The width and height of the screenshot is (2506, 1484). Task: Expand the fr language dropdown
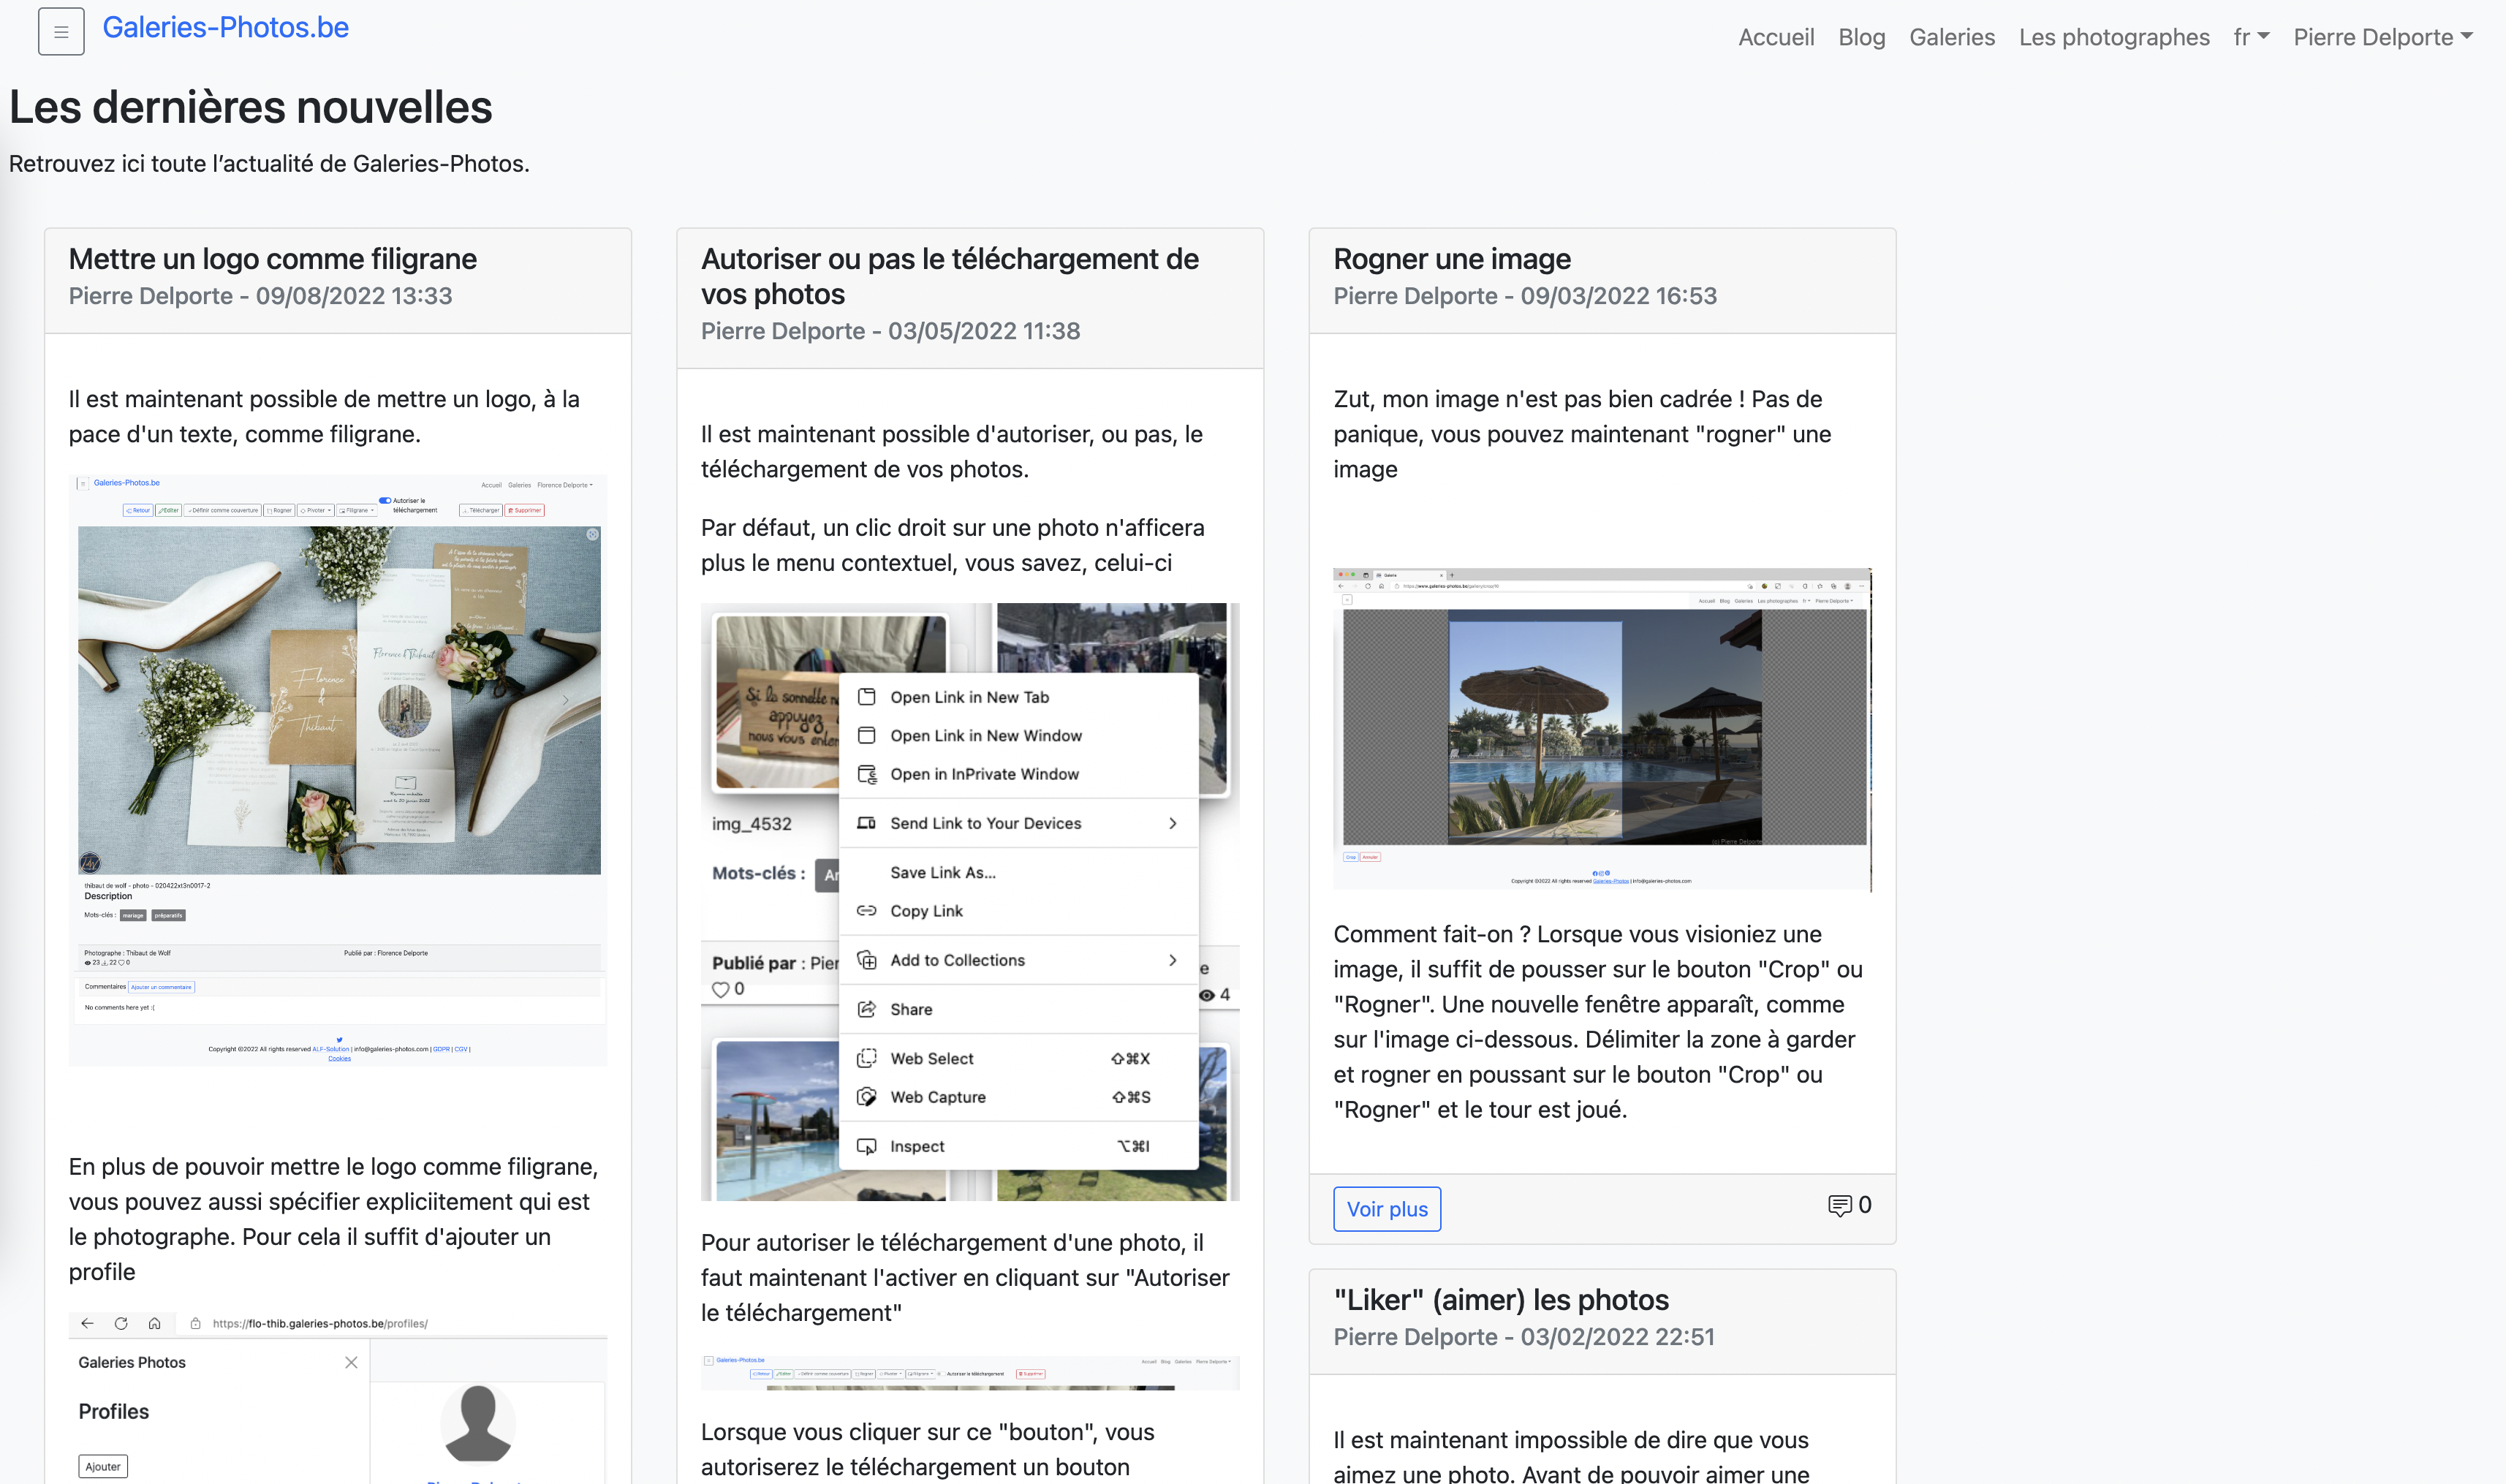point(2251,37)
